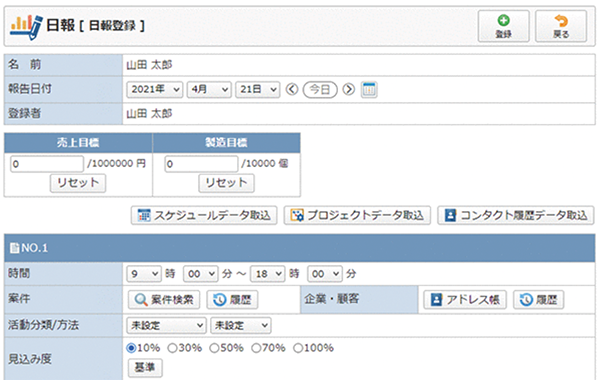The width and height of the screenshot is (600, 380).
Task: Click the 製造目標 column header
Action: pyautogui.click(x=227, y=143)
